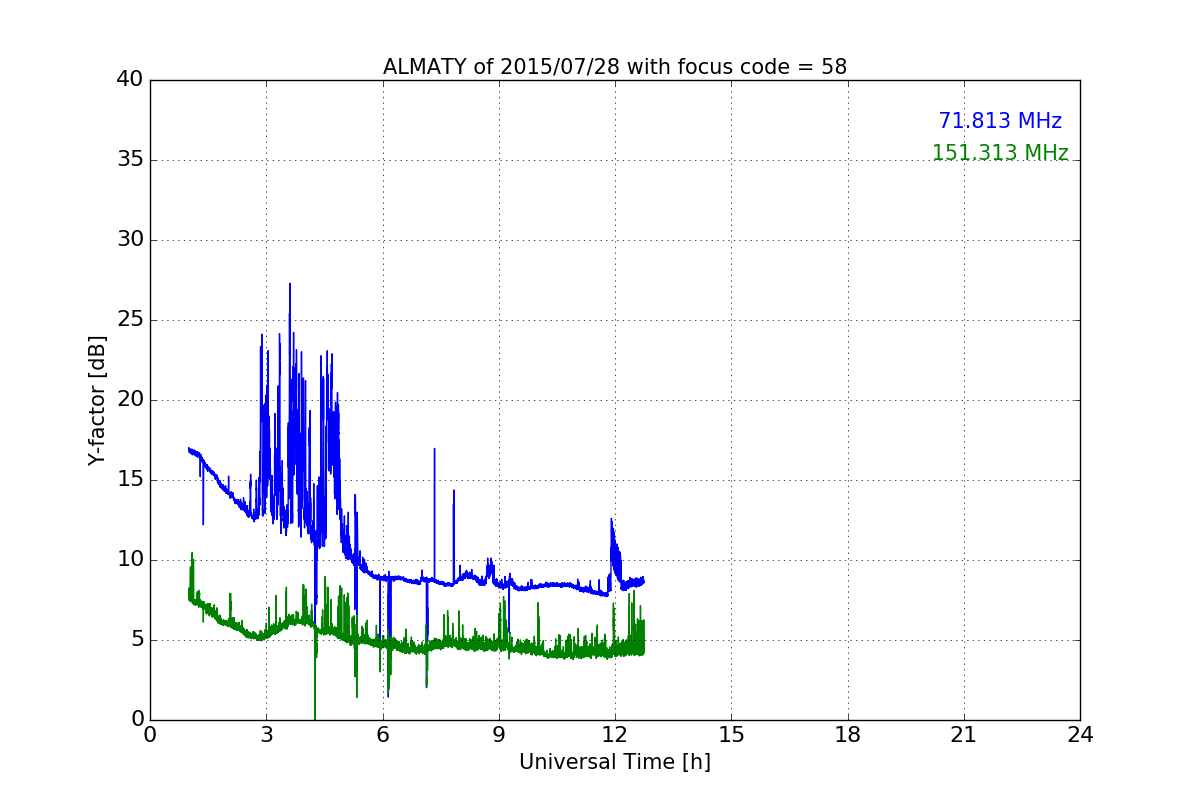1200x800 pixels.
Task: Click the y-axis tick label 15
Action: pos(130,480)
